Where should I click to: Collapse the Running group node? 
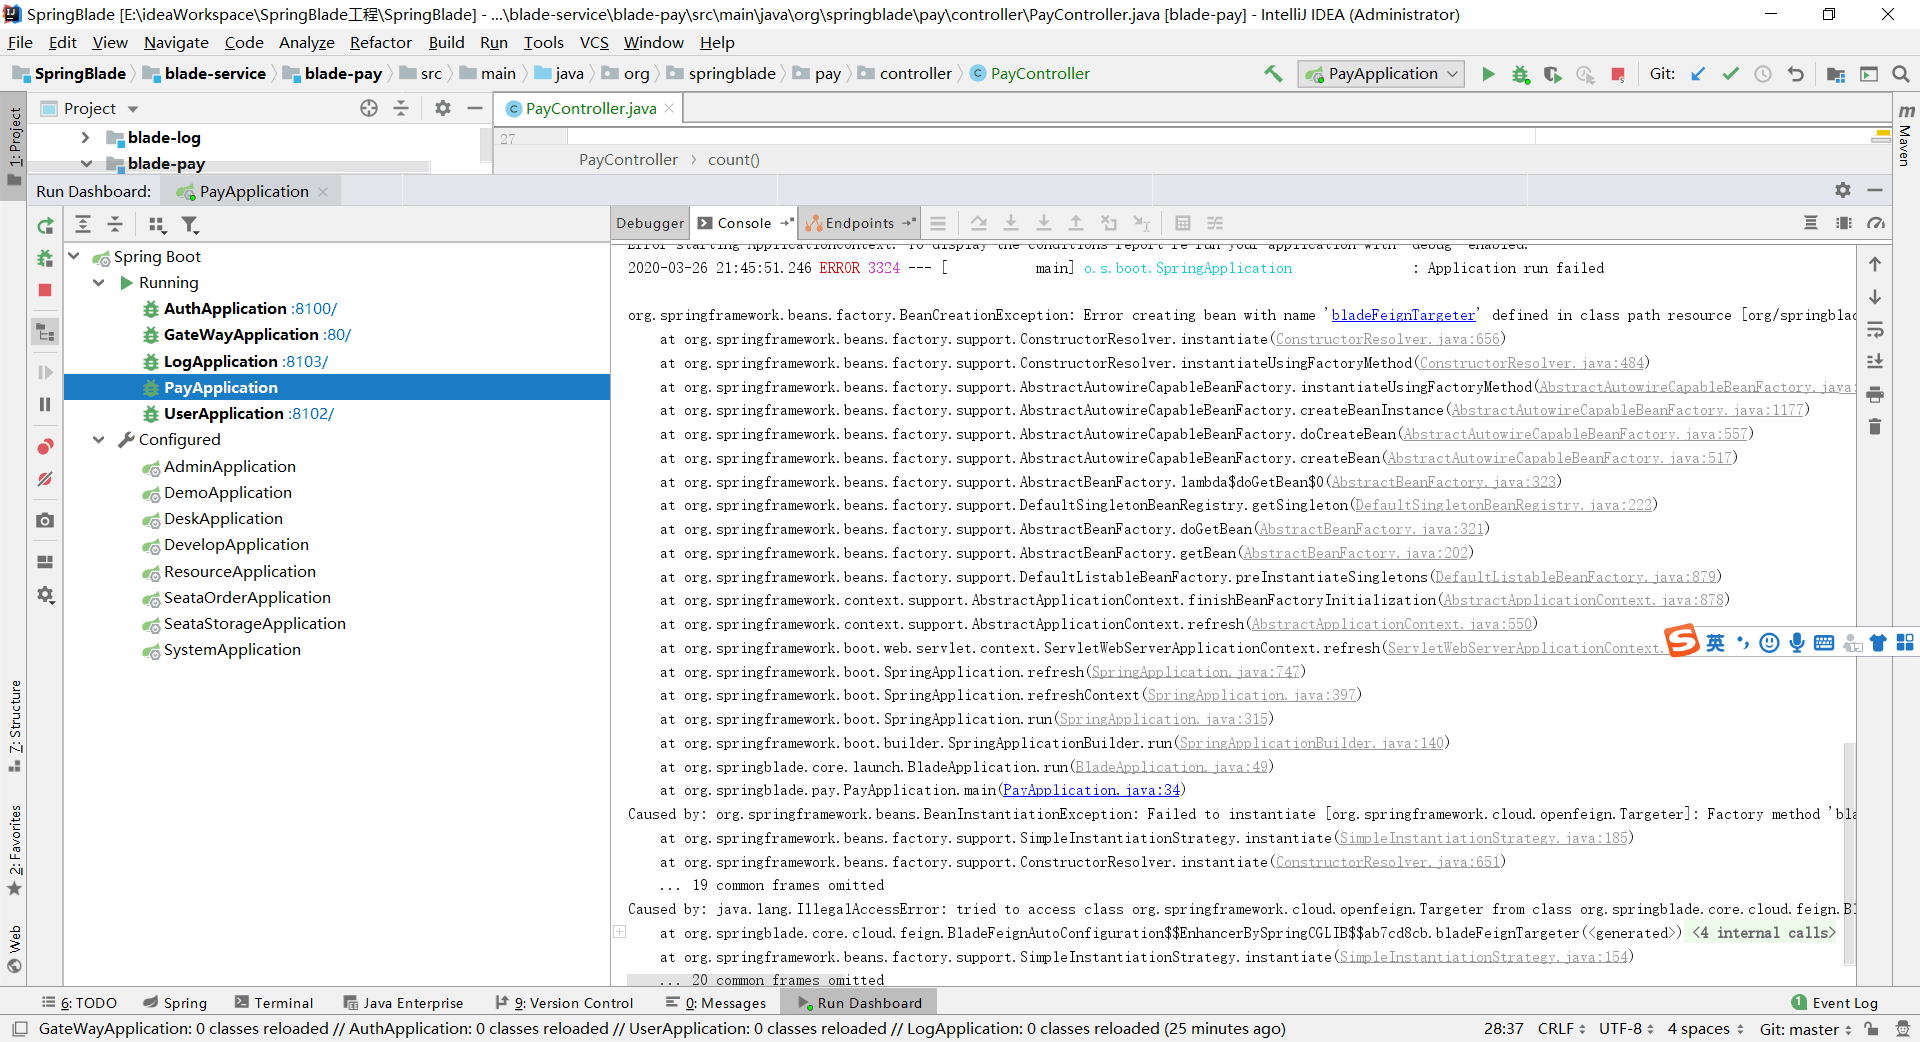pyautogui.click(x=99, y=283)
